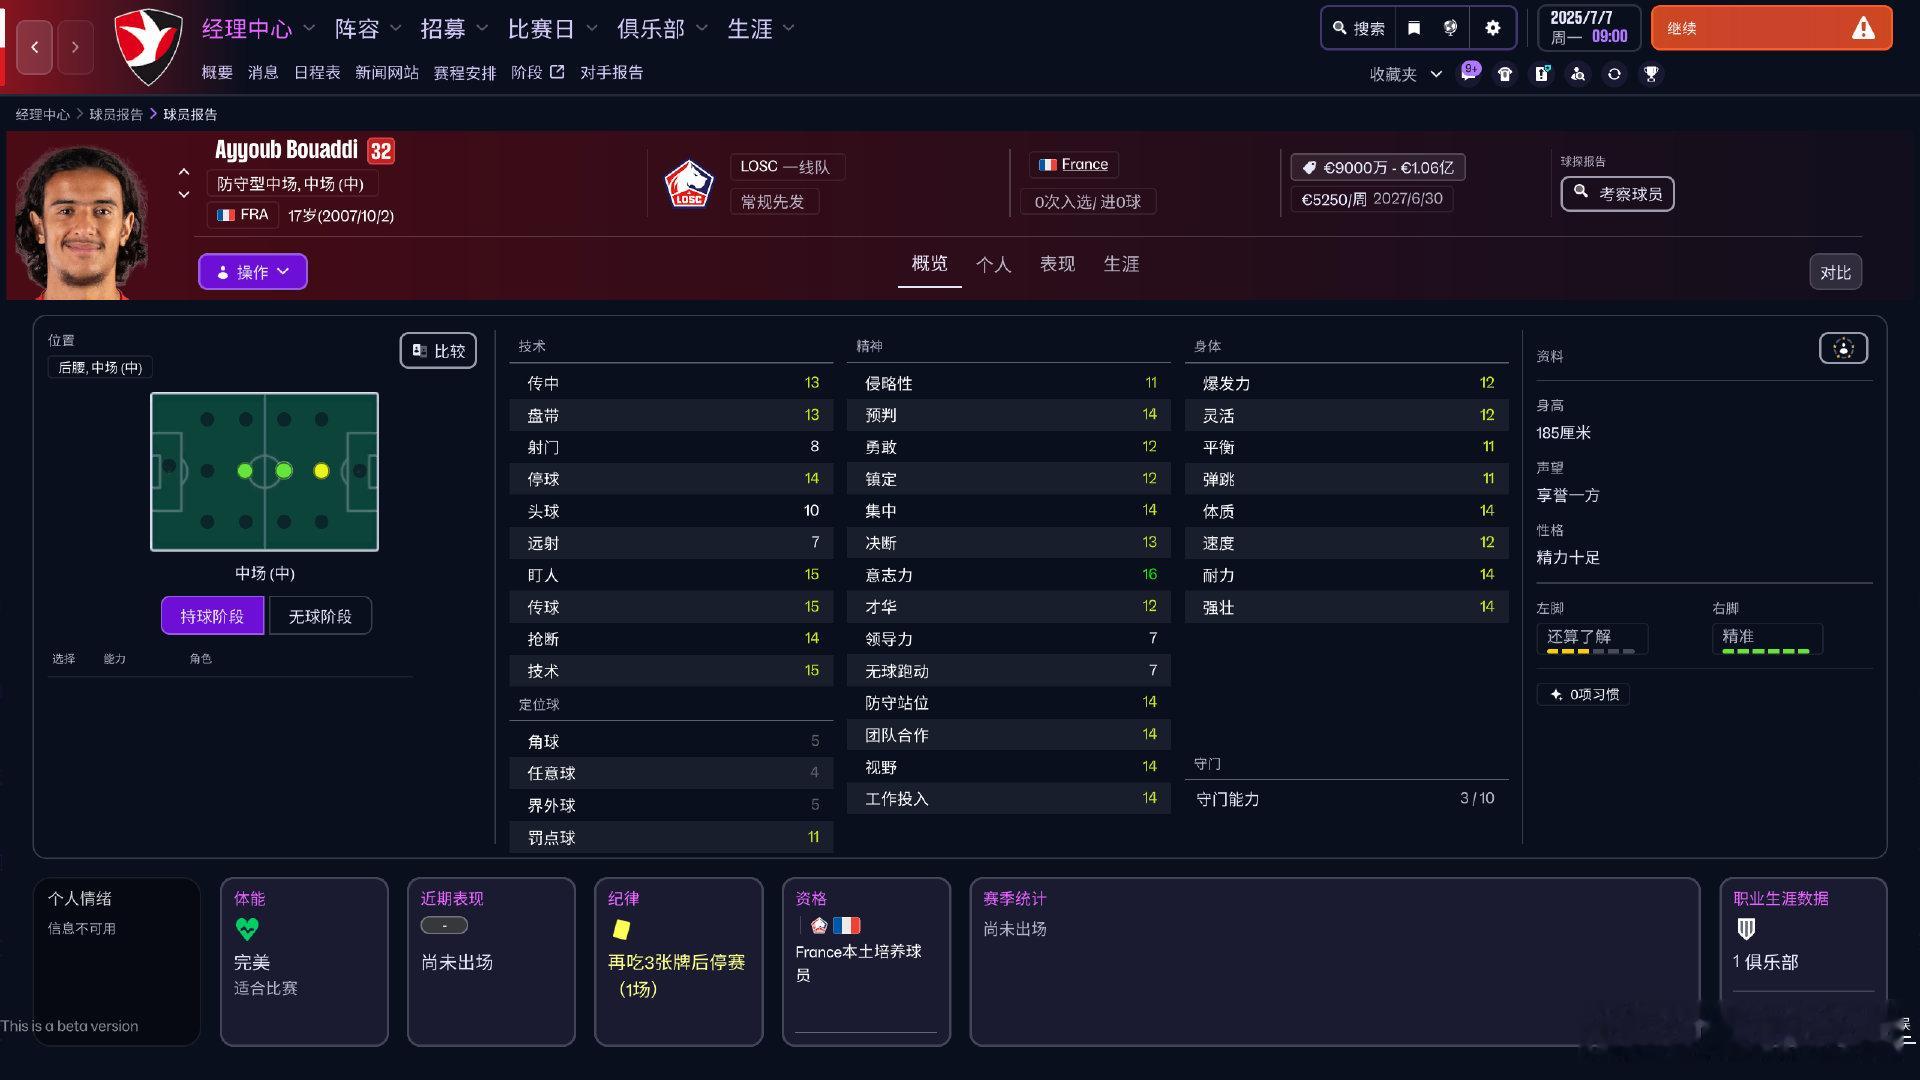The image size is (1920, 1080).
Task: Expand the 操作 actions dropdown
Action: 252,272
